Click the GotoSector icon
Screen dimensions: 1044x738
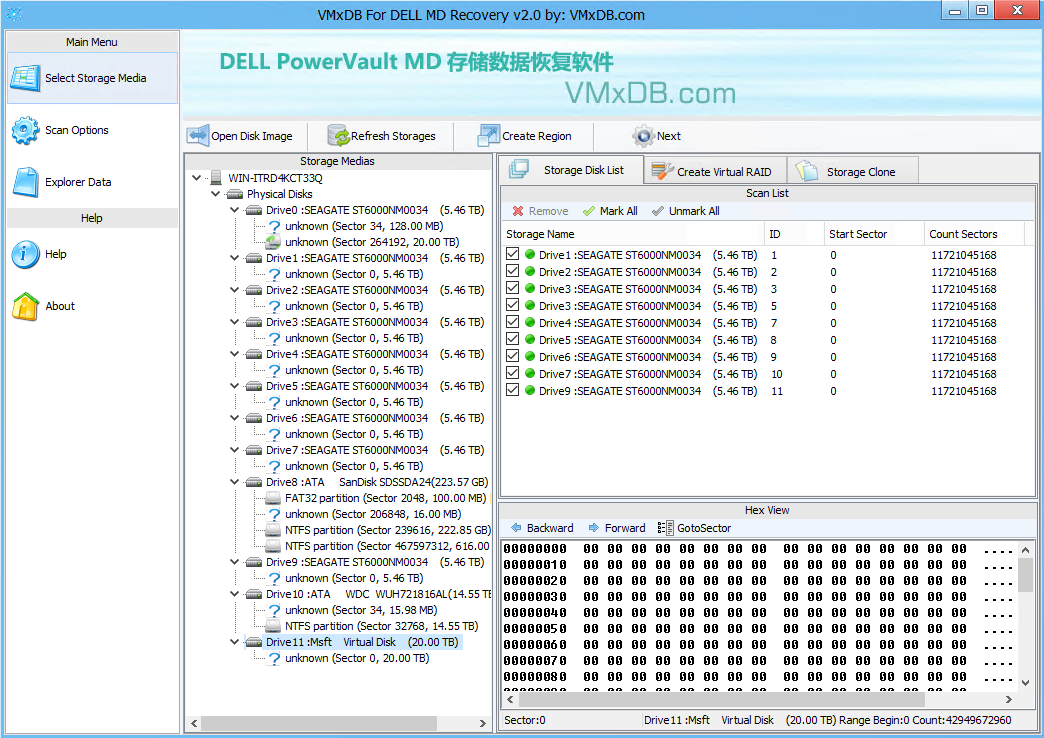665,528
